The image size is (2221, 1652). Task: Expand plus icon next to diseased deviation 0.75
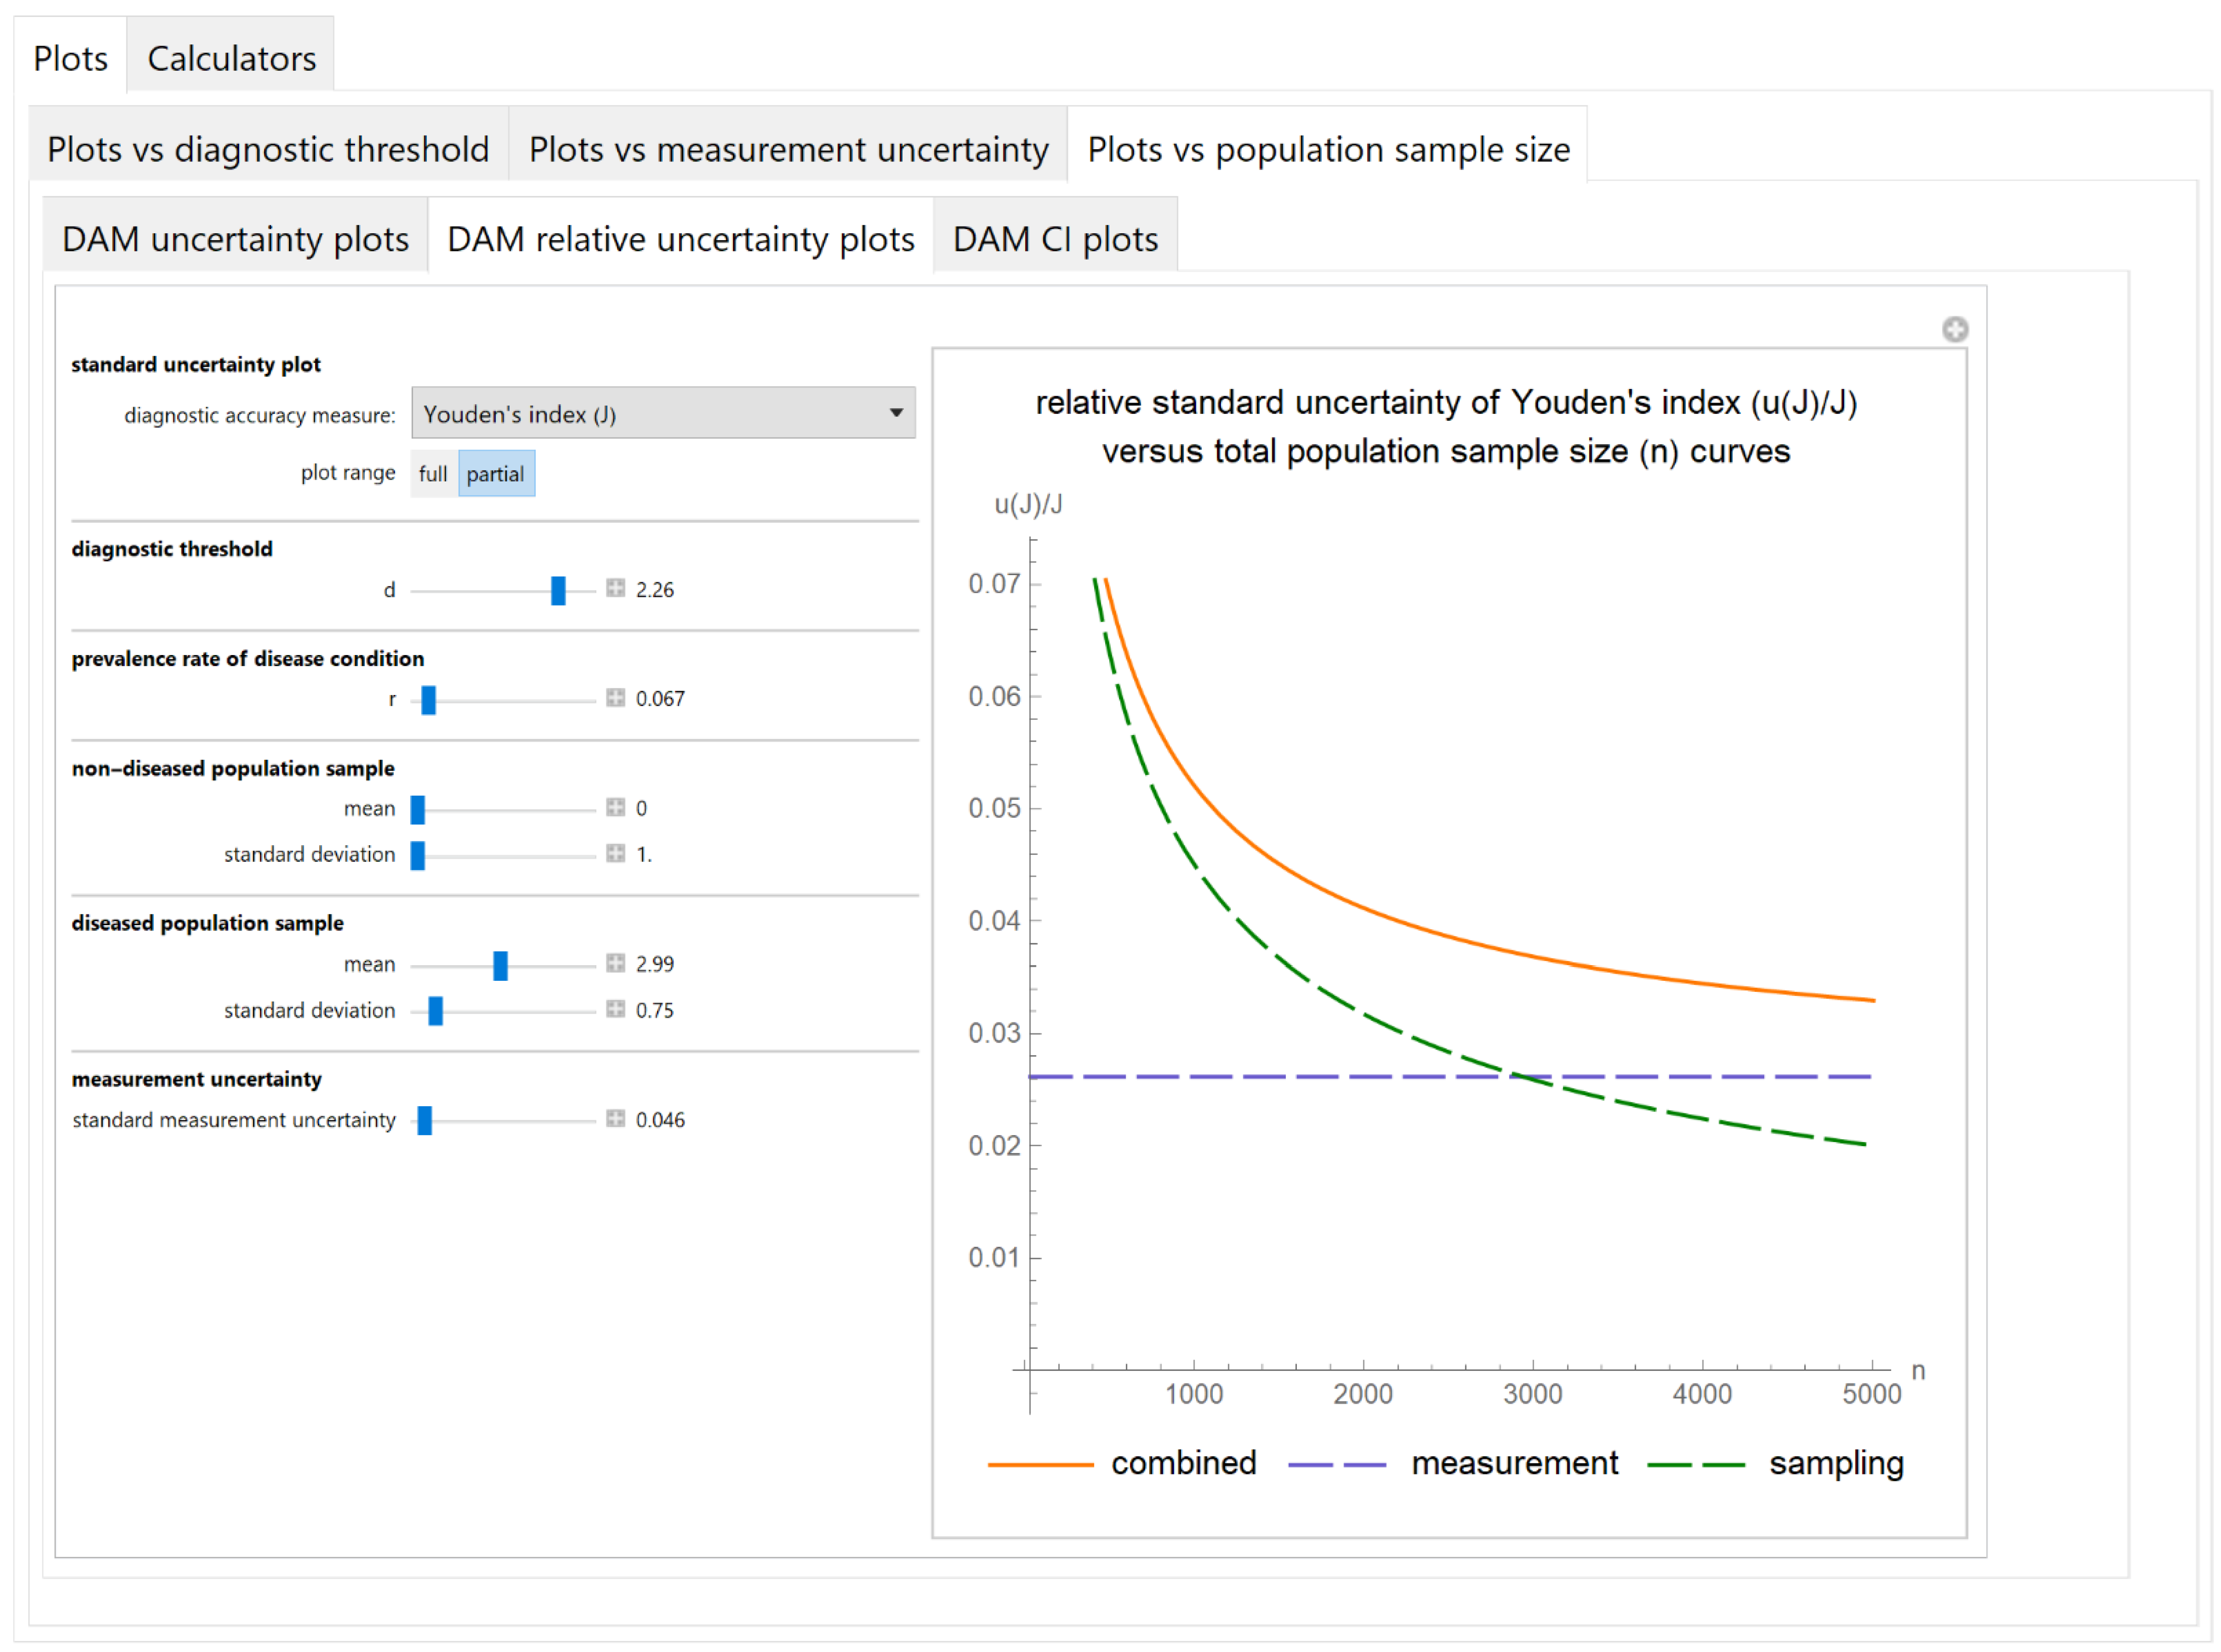pyautogui.click(x=615, y=1009)
